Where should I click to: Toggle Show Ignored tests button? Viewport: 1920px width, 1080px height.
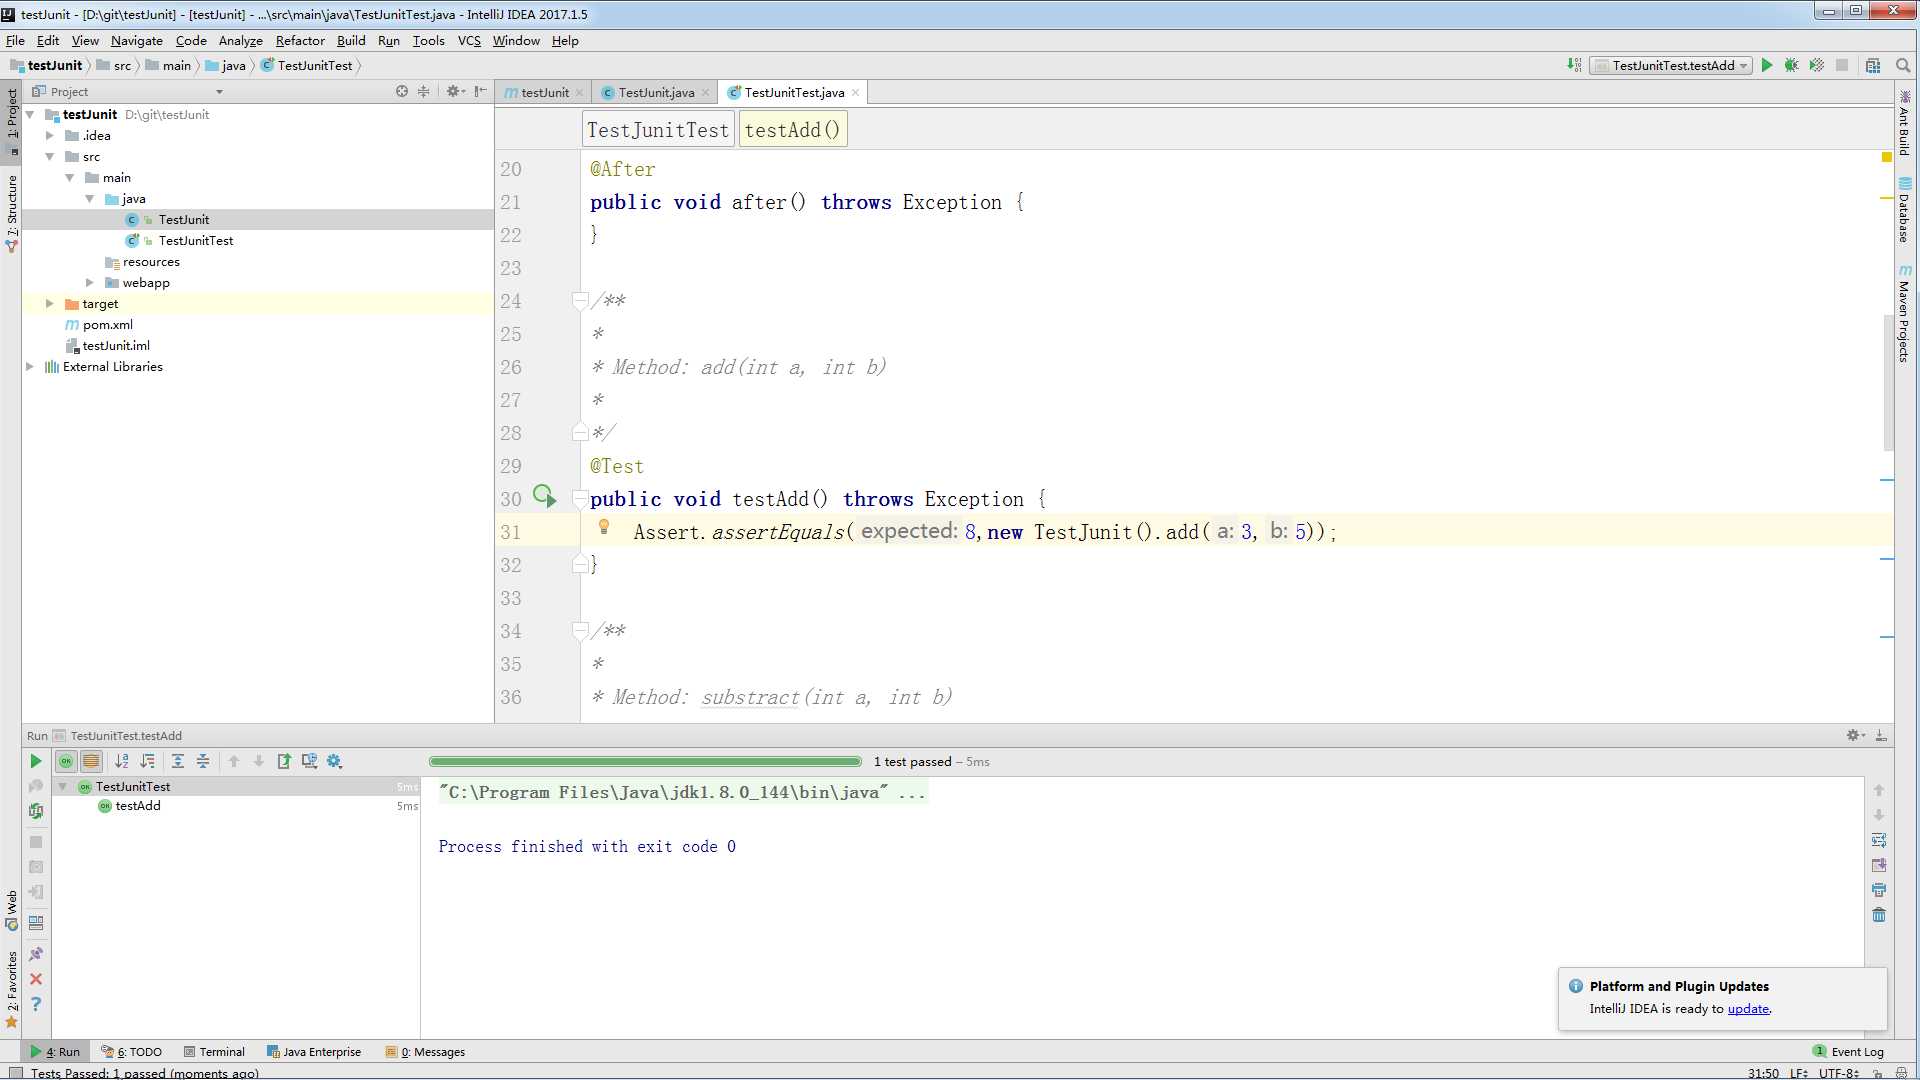(x=91, y=761)
